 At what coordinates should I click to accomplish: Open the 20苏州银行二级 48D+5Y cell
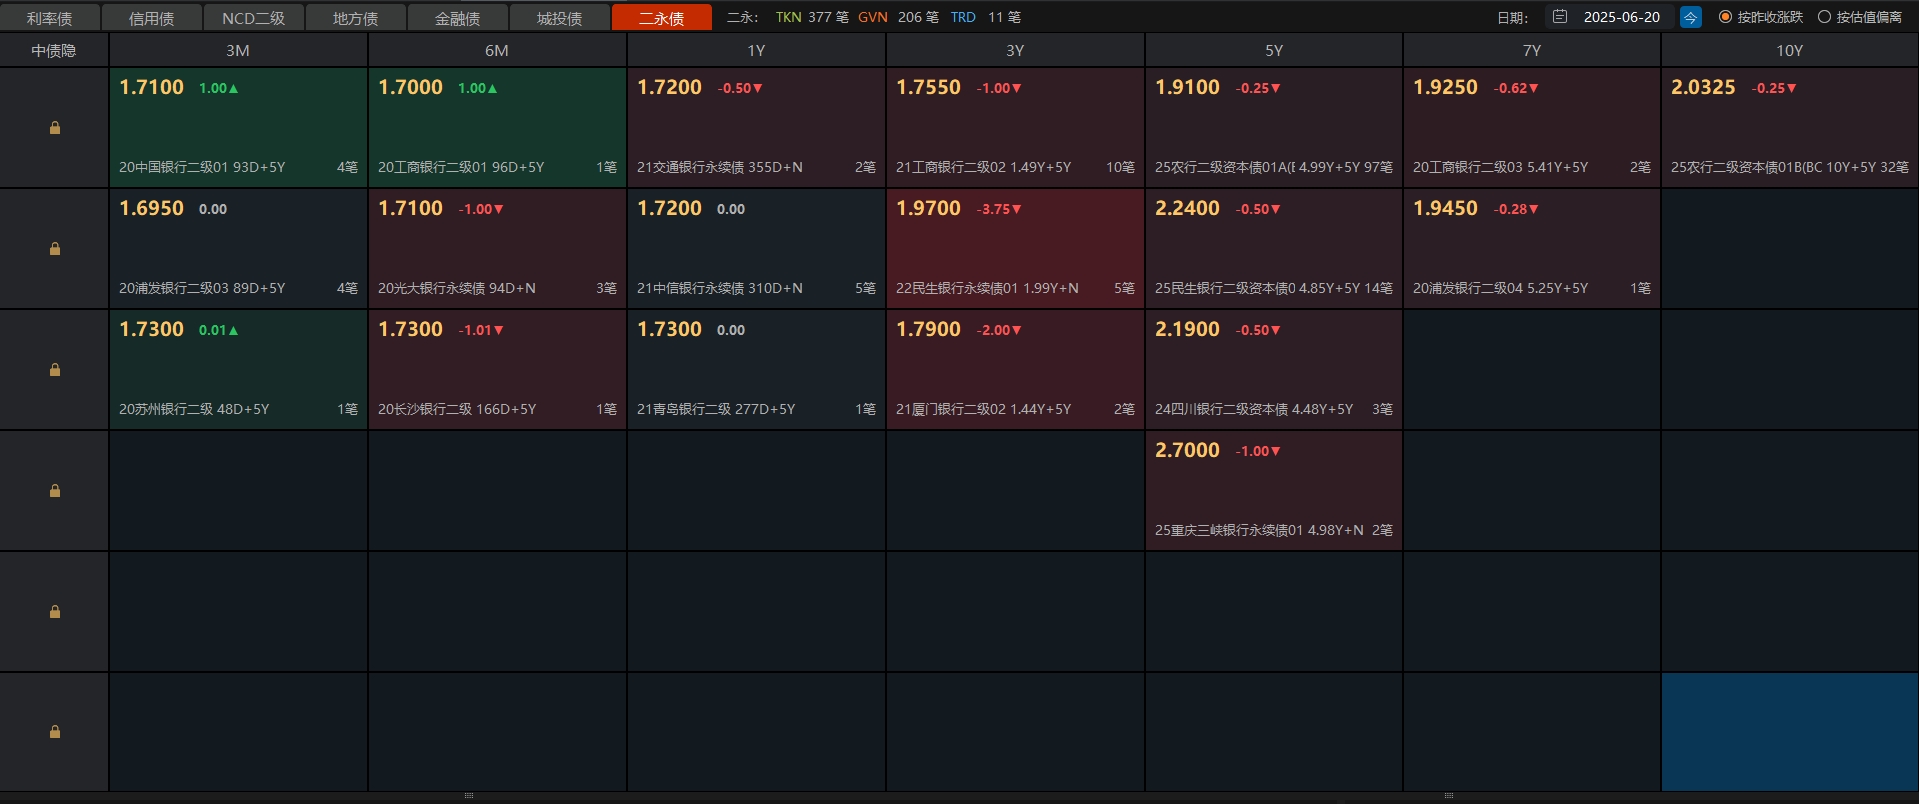coord(238,370)
